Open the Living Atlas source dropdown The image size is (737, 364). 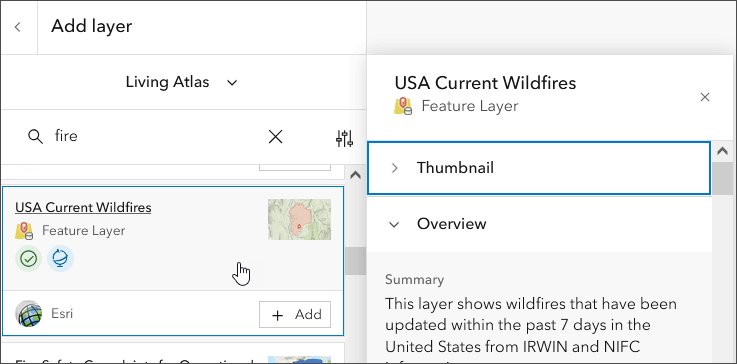(181, 83)
